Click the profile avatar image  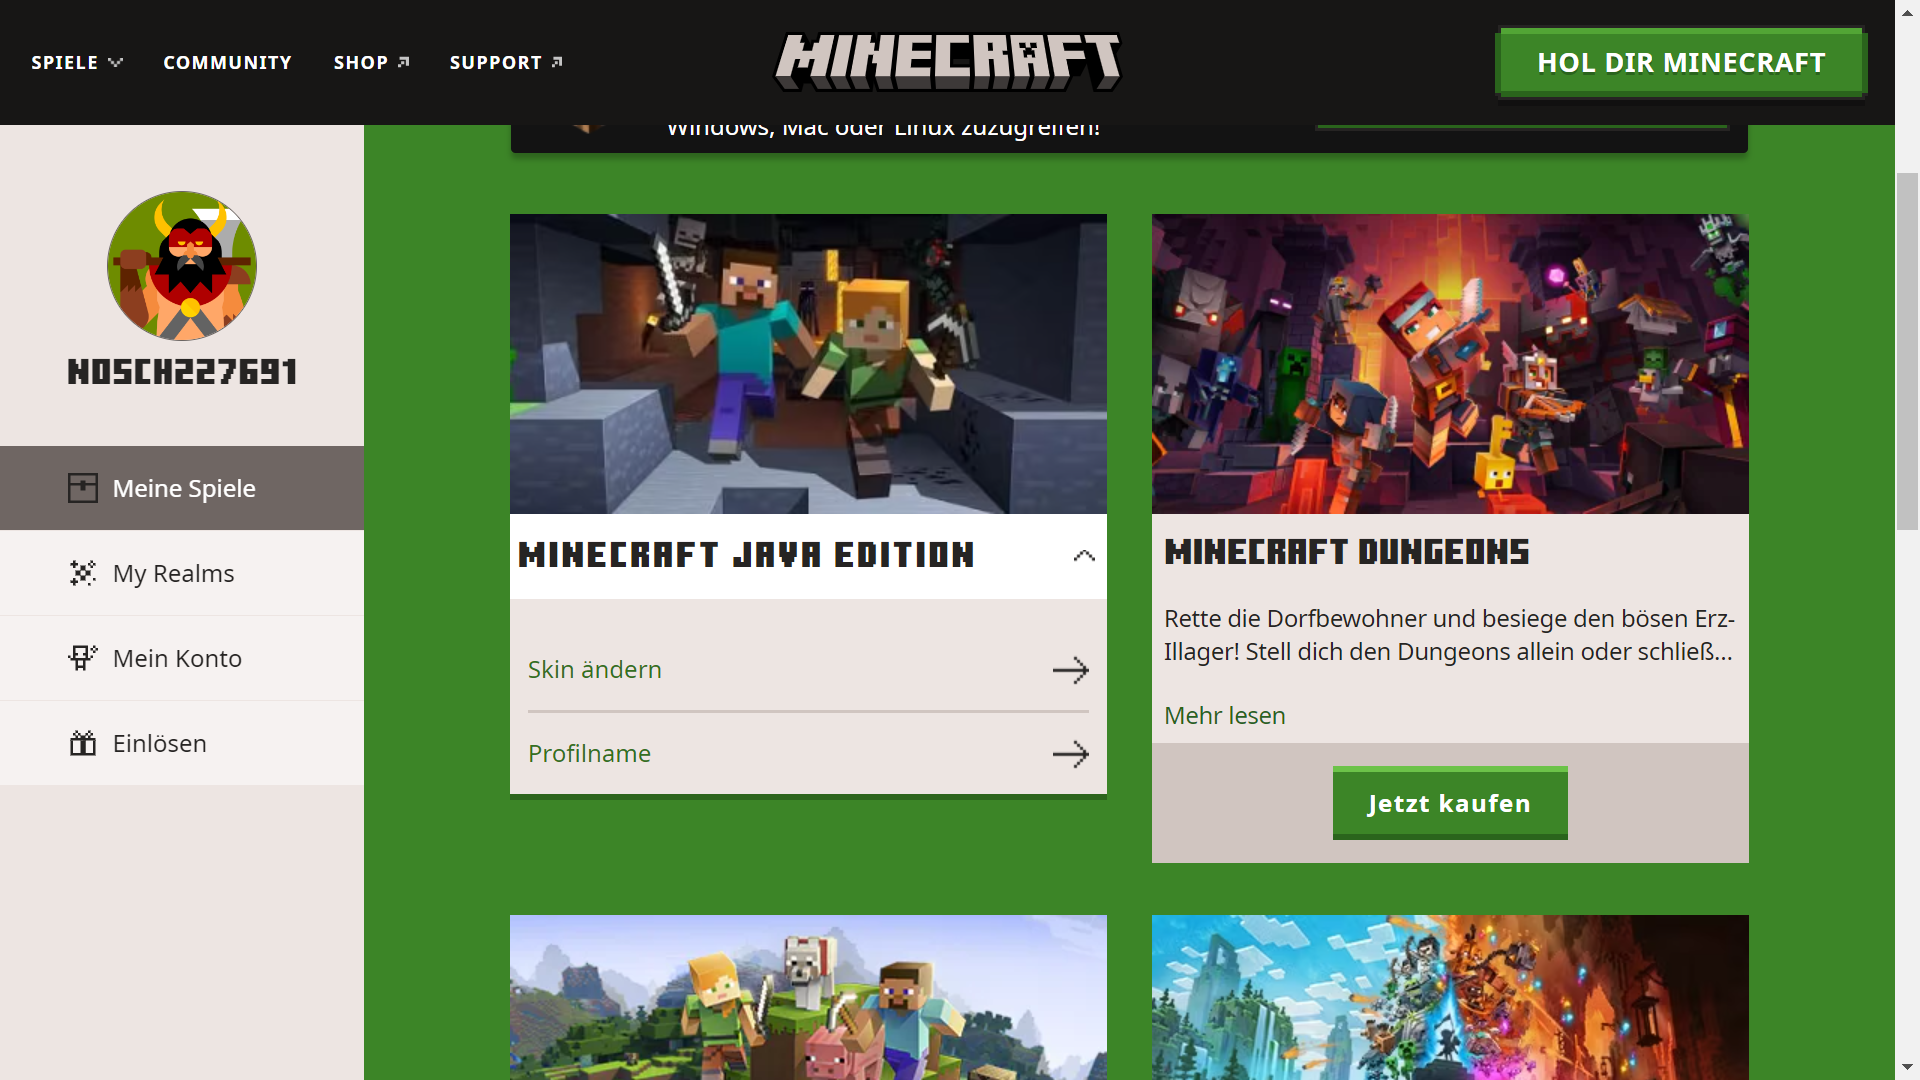pos(182,266)
